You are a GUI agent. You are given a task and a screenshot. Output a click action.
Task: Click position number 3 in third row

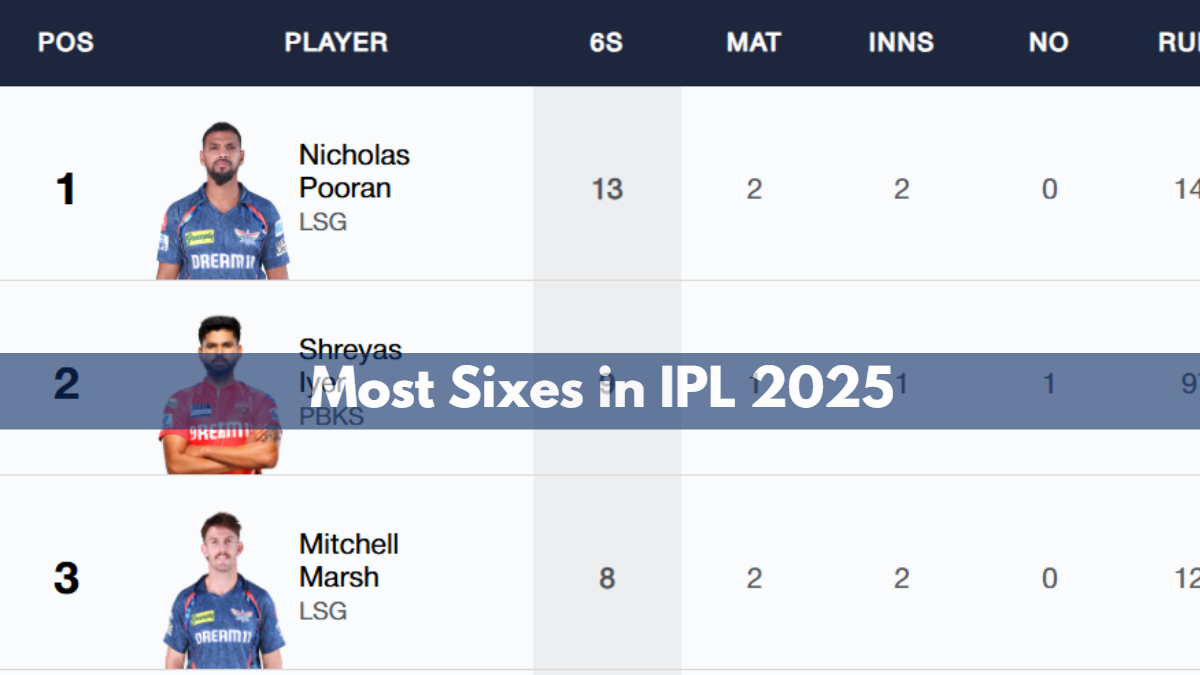(x=65, y=578)
